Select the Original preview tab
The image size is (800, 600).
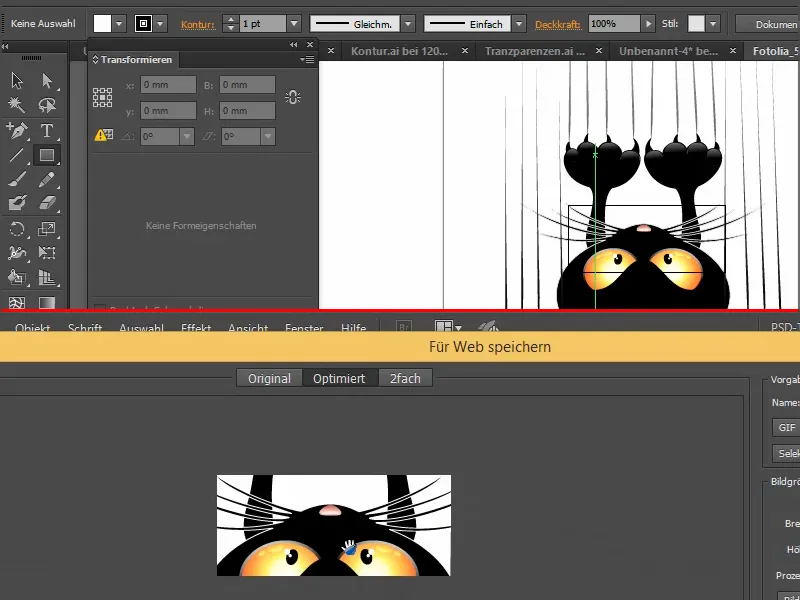[269, 379]
